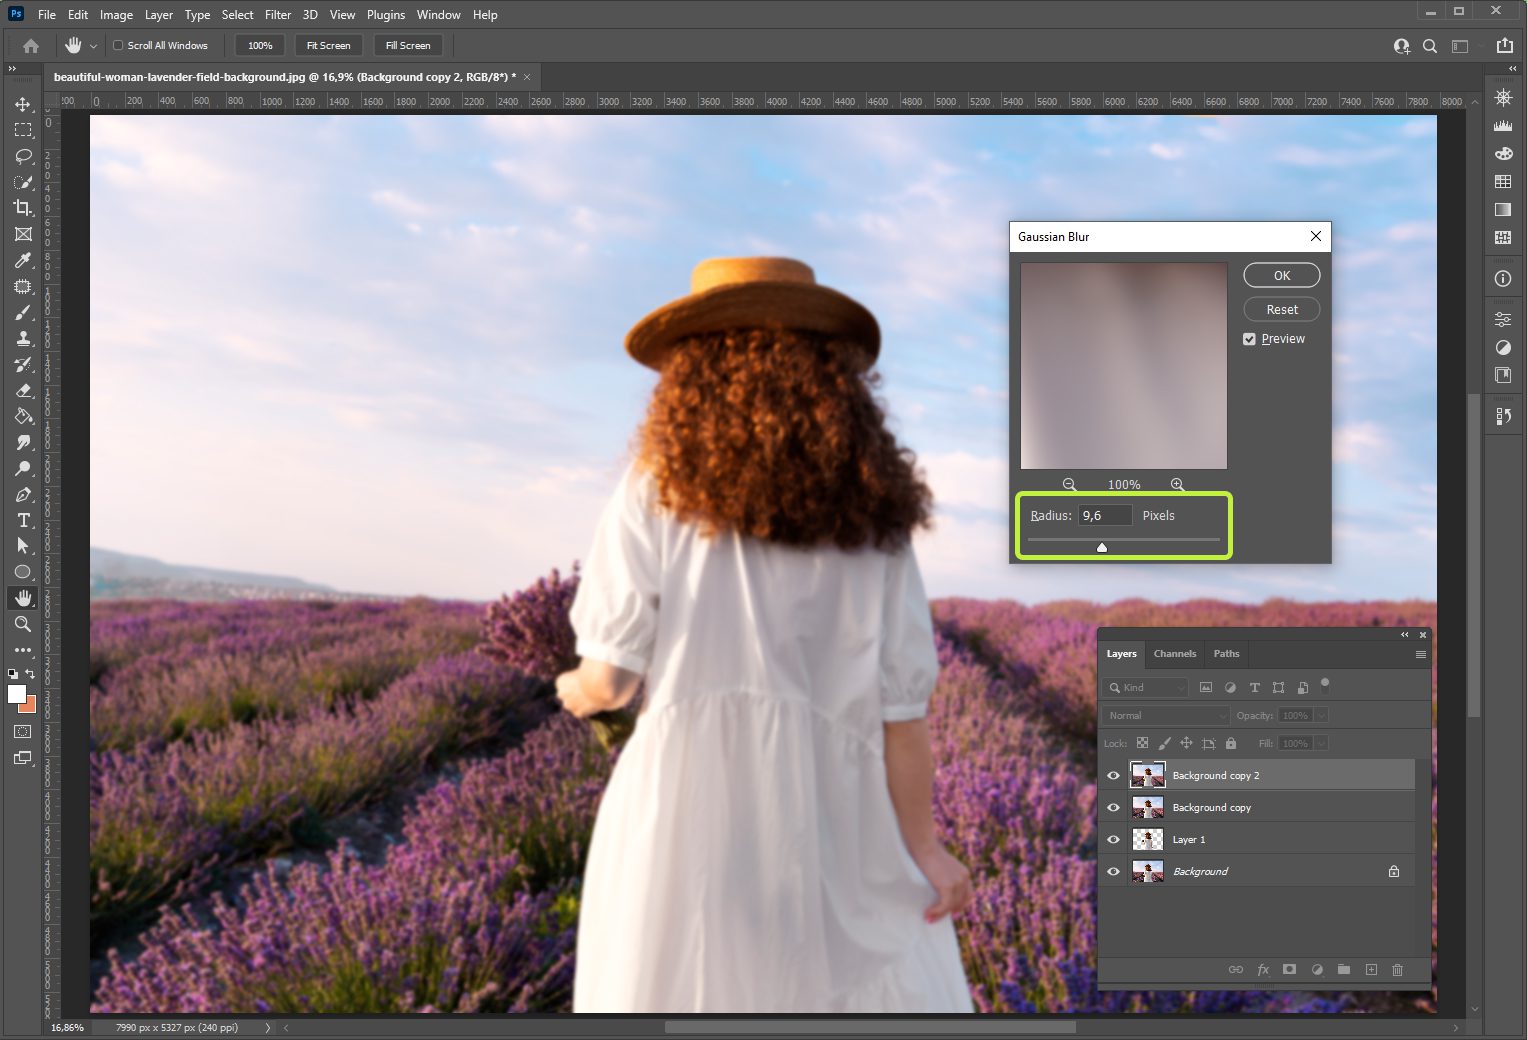Create a new layer in Layers panel

[x=1371, y=969]
